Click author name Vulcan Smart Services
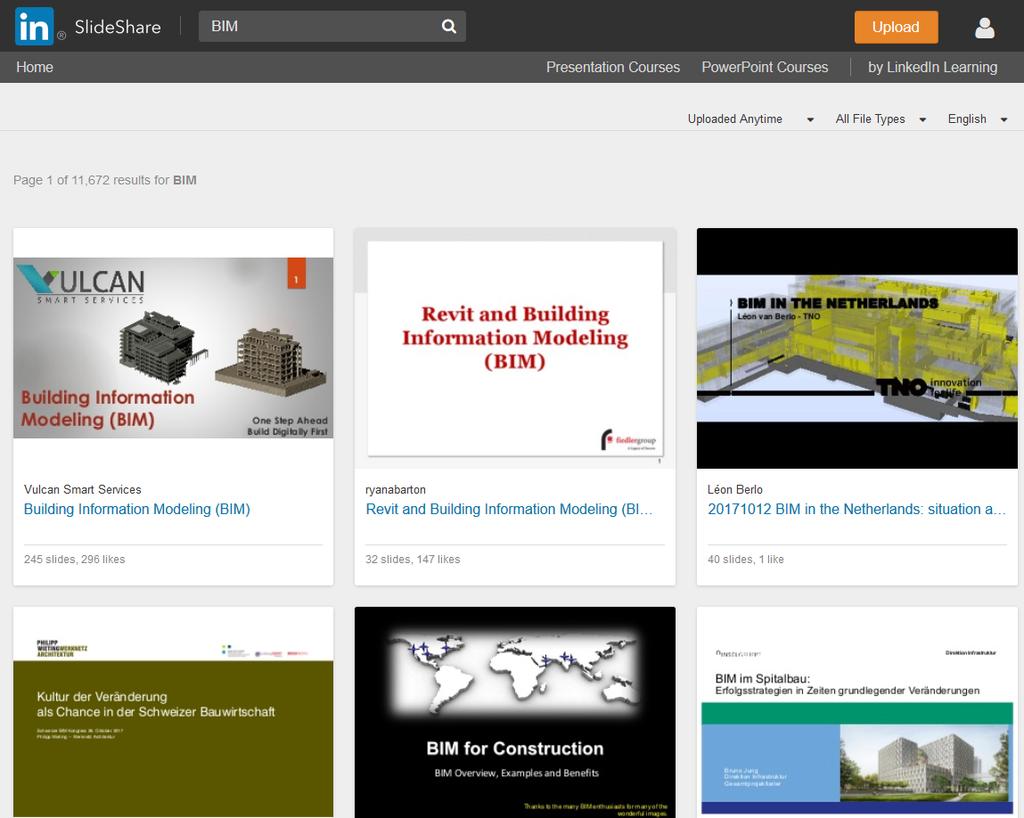The height and width of the screenshot is (818, 1024). tap(83, 490)
